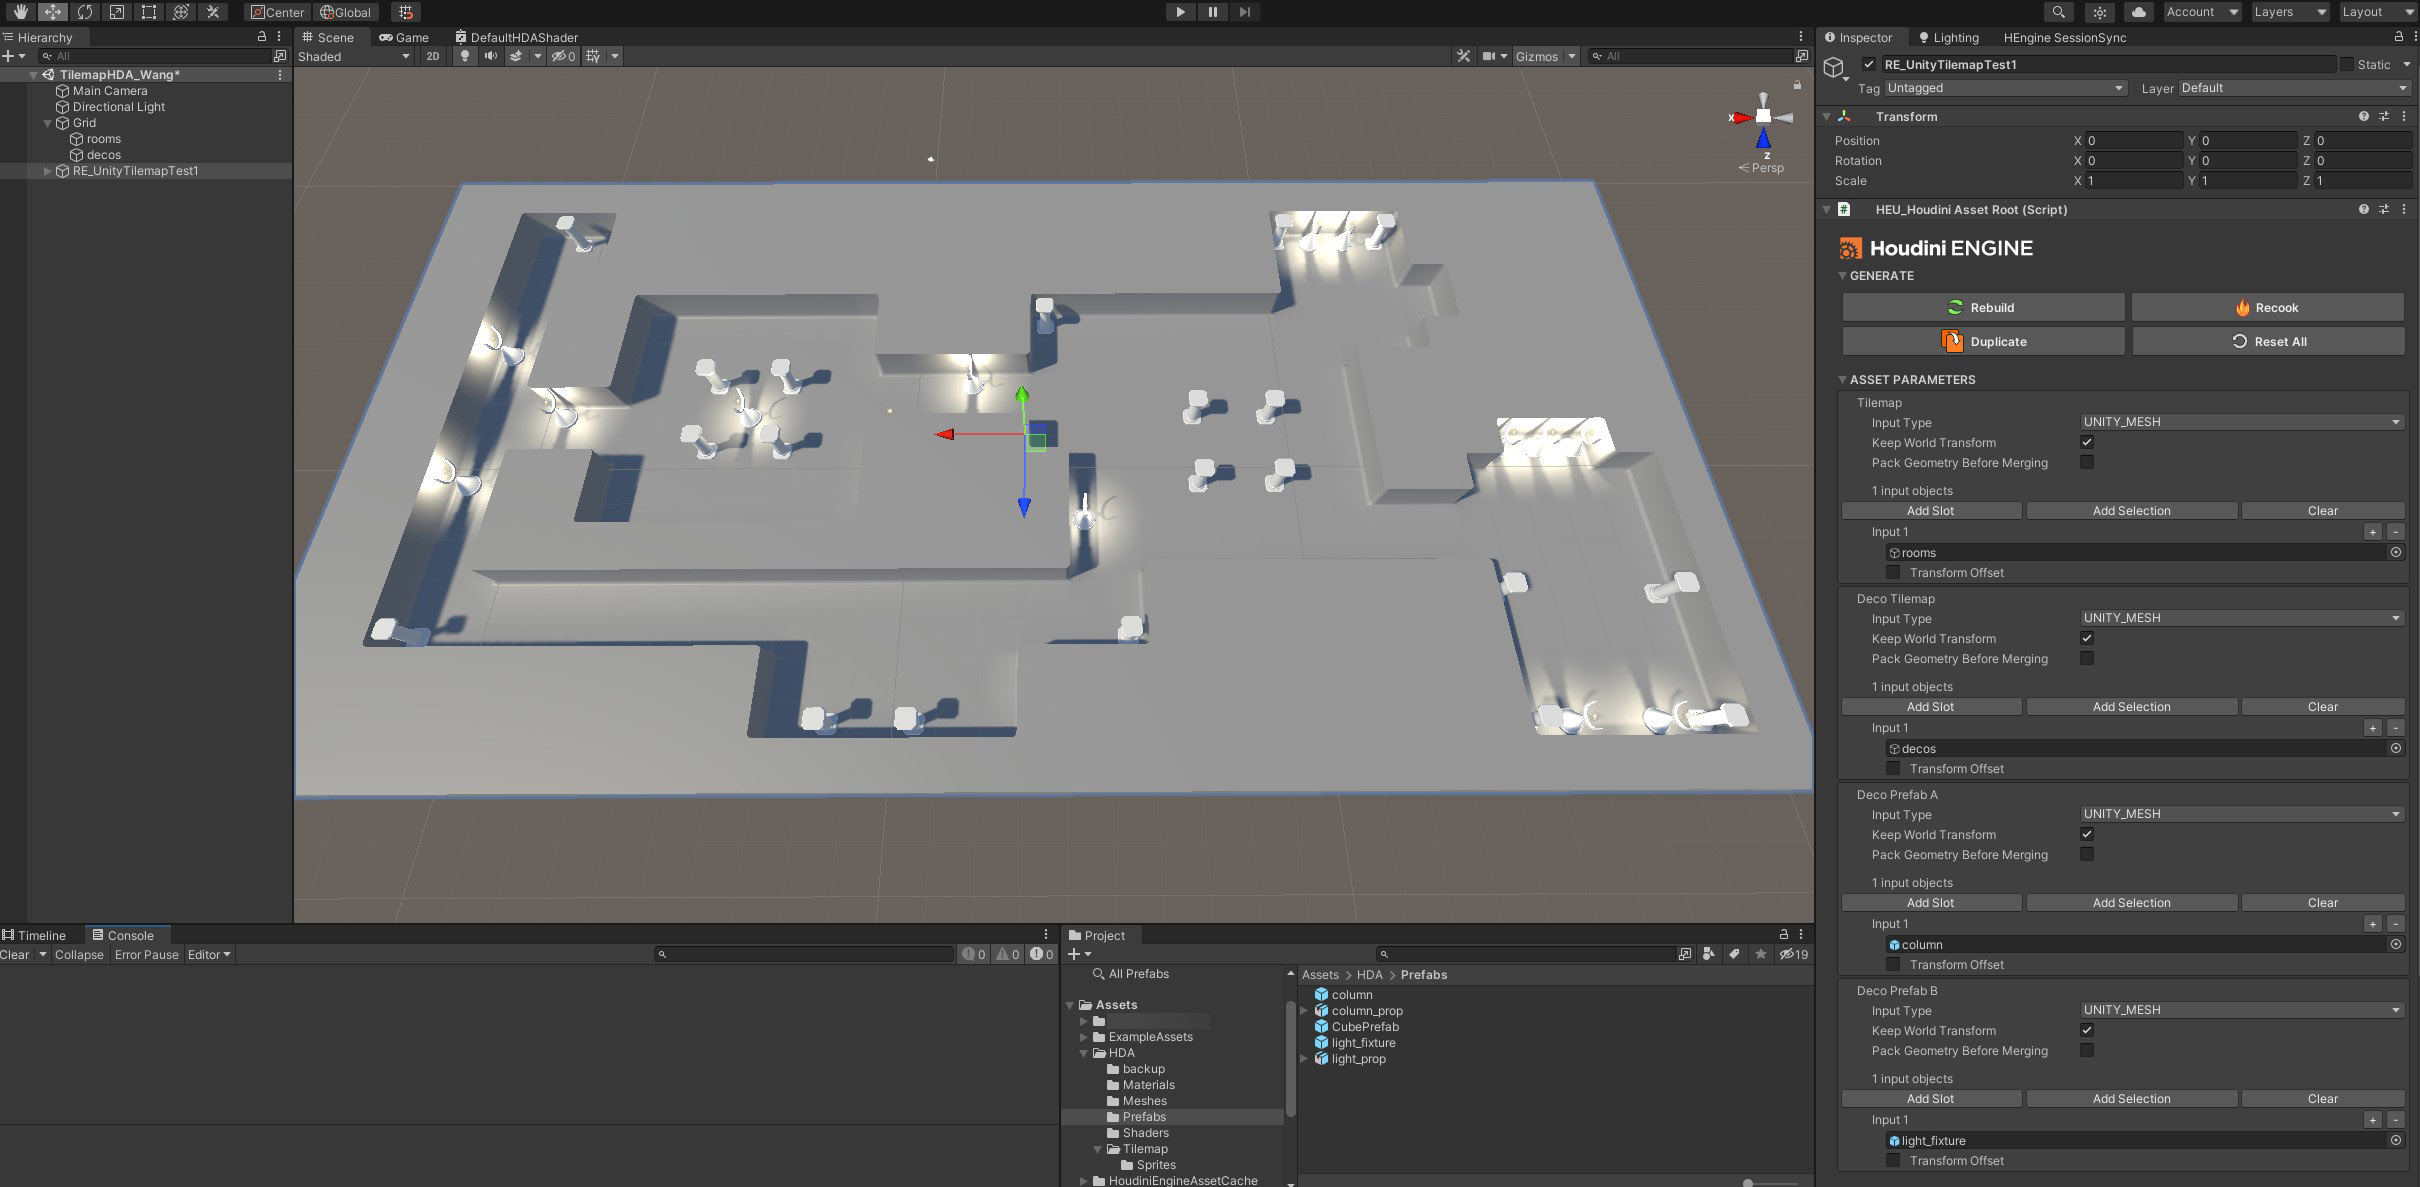Open the Tag dropdown showing Untagged

click(2005, 88)
